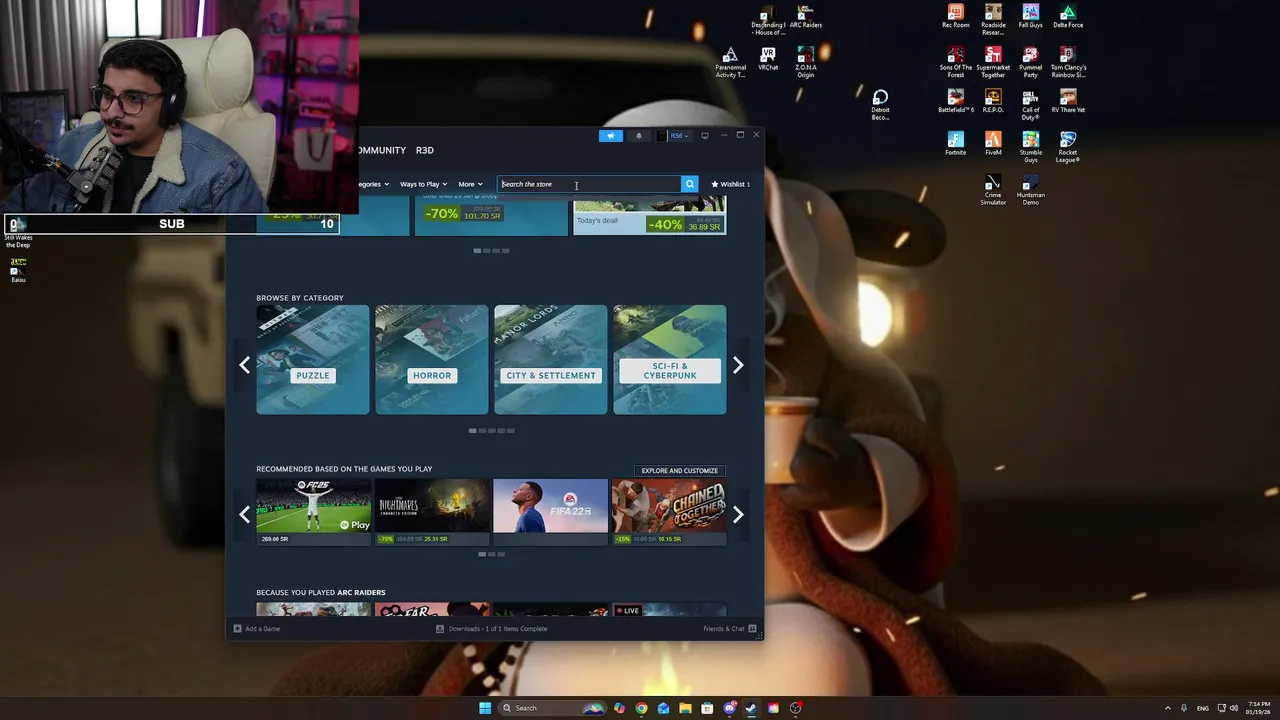
Task: Open VRChat desktop shortcut
Action: point(768,59)
